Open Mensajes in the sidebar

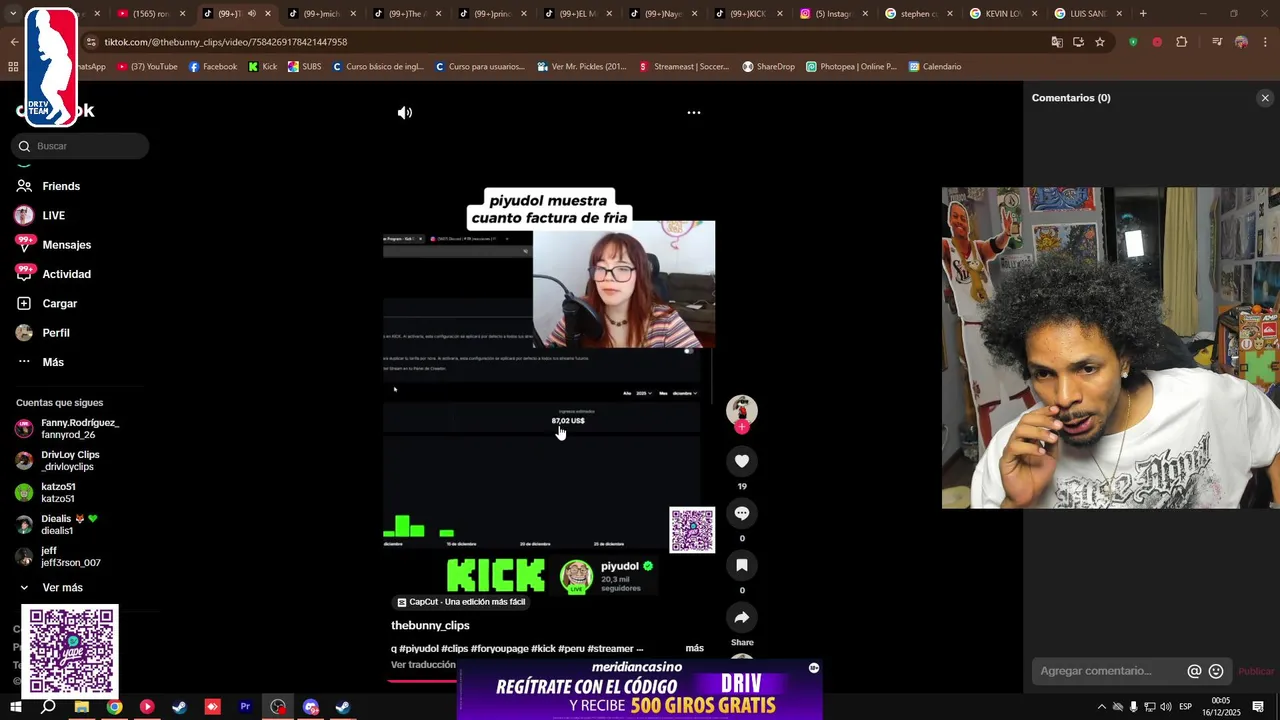[53, 245]
